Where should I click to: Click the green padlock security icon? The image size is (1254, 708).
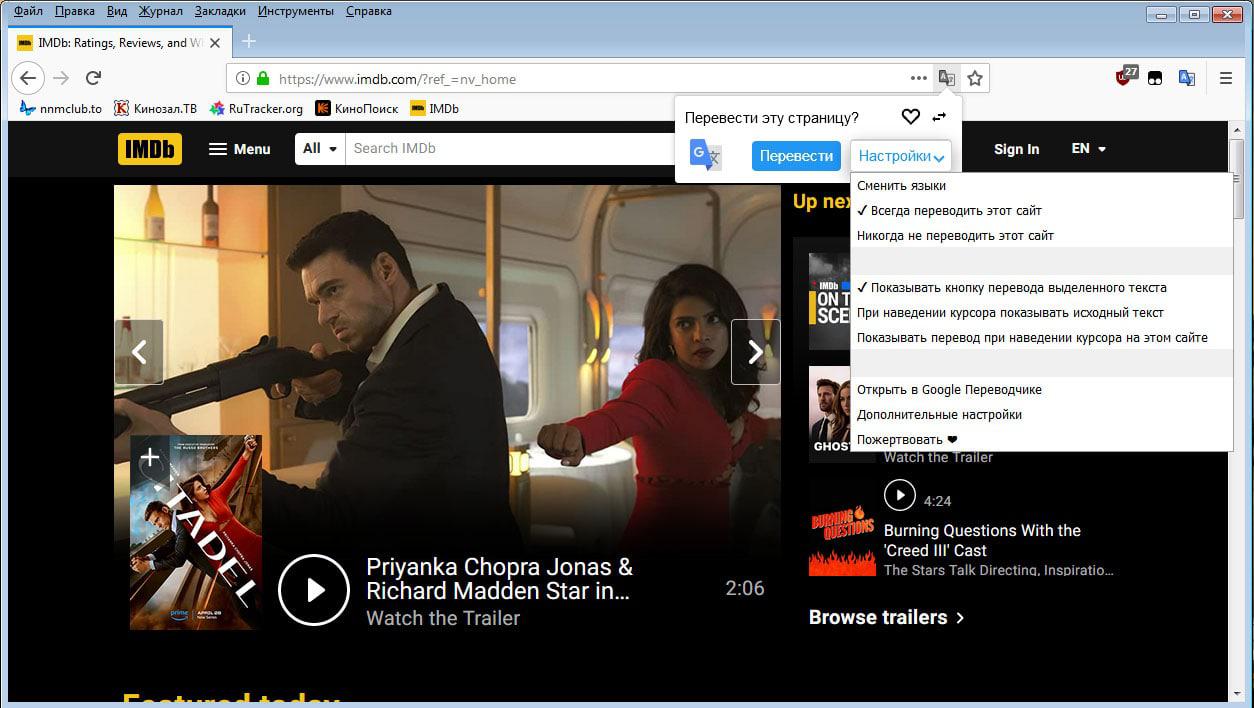coord(263,78)
